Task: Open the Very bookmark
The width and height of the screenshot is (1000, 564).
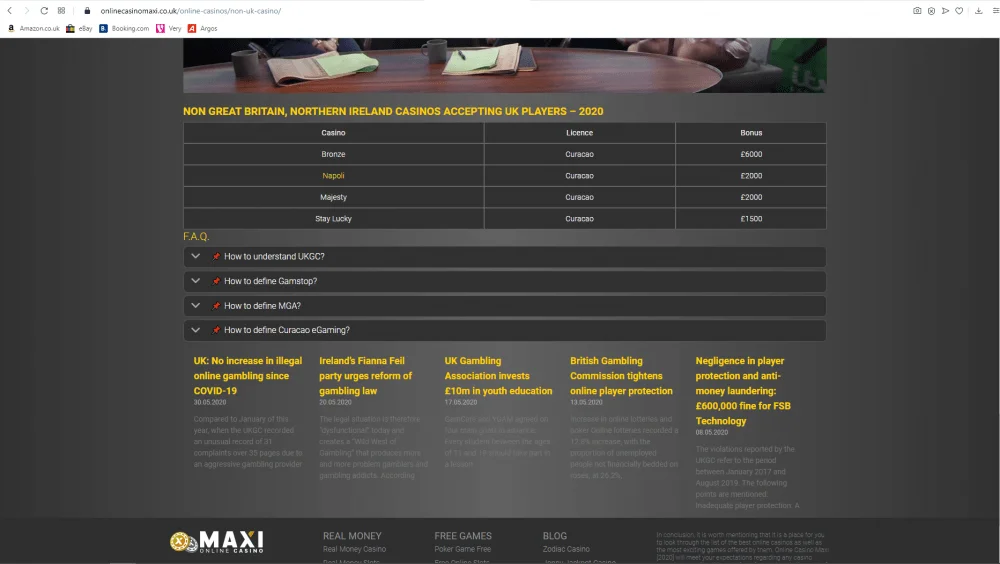Action: point(169,29)
